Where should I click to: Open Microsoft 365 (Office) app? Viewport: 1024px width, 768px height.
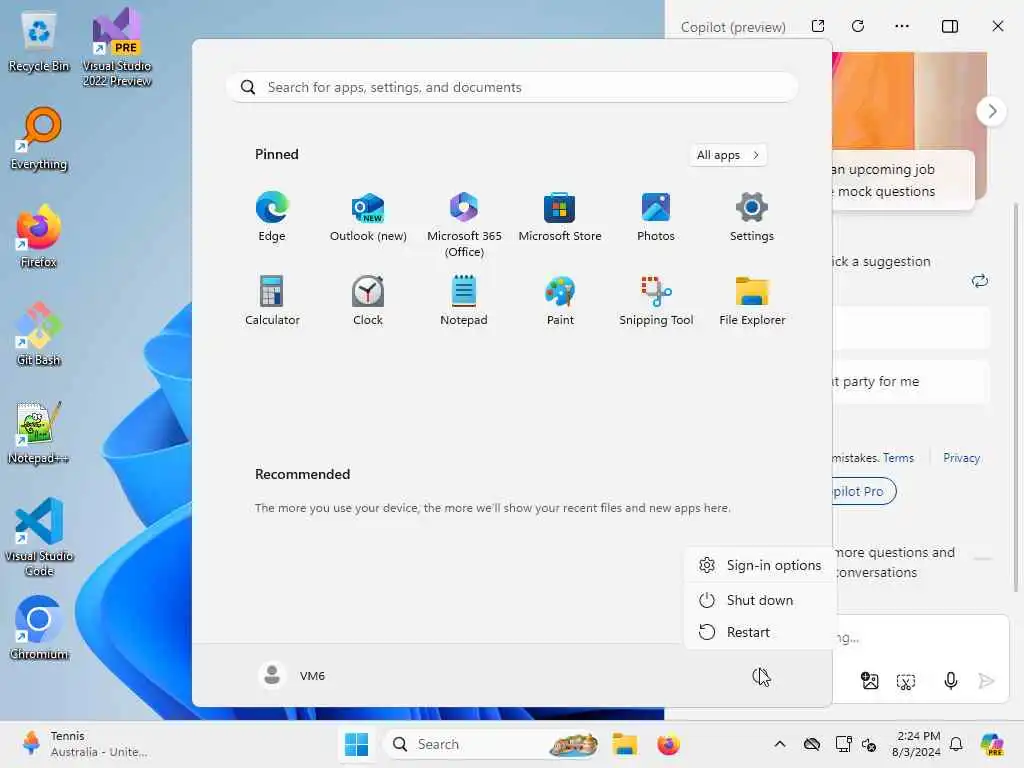tap(464, 225)
